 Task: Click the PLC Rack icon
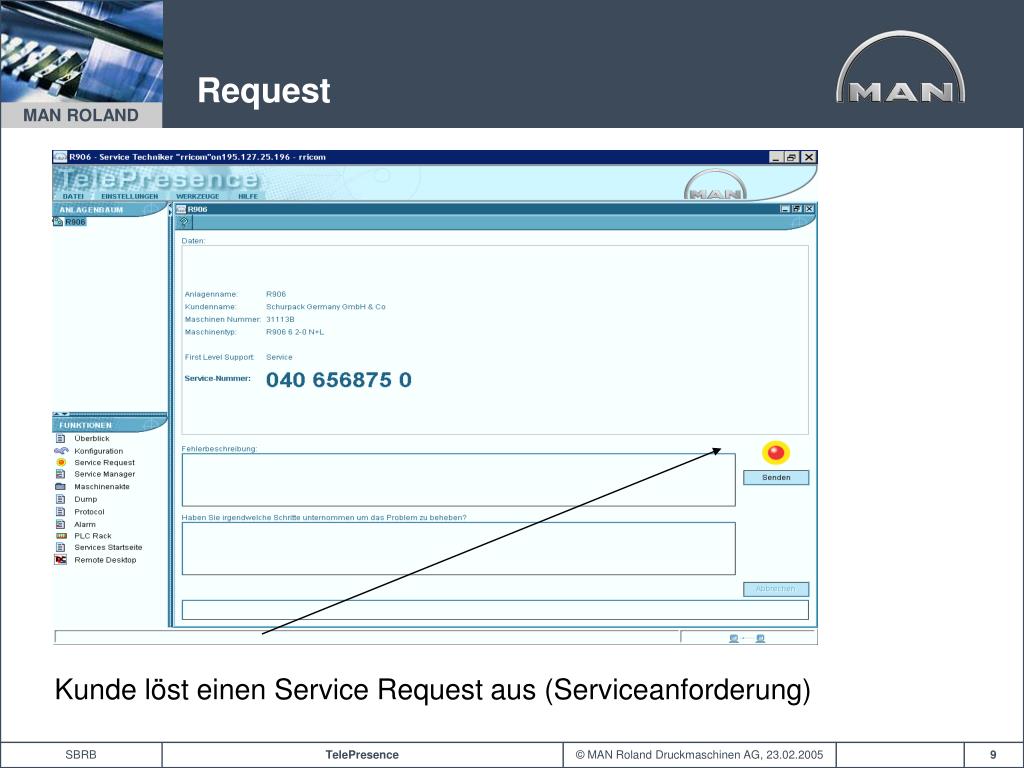61,536
